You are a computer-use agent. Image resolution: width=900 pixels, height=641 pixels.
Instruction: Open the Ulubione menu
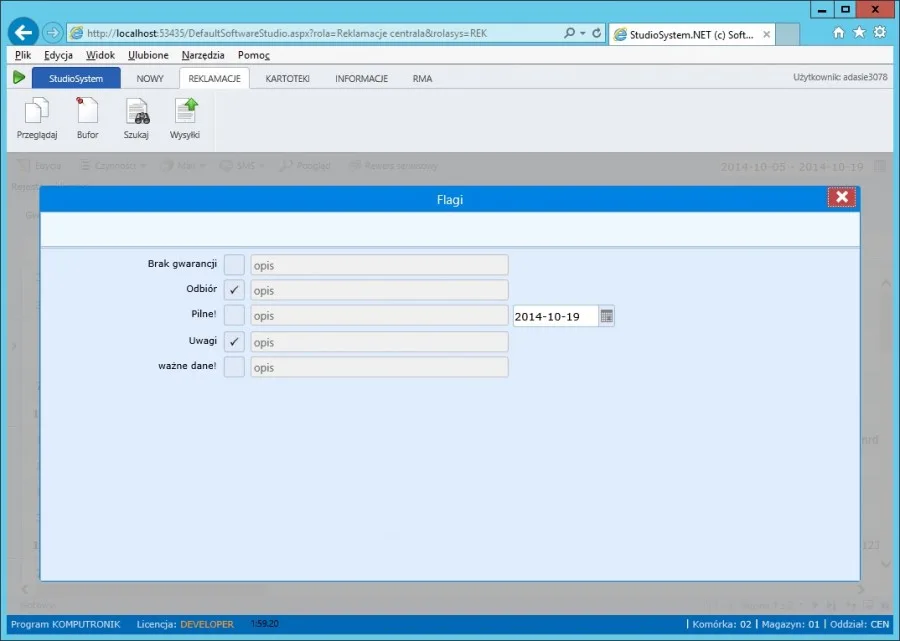click(x=148, y=55)
